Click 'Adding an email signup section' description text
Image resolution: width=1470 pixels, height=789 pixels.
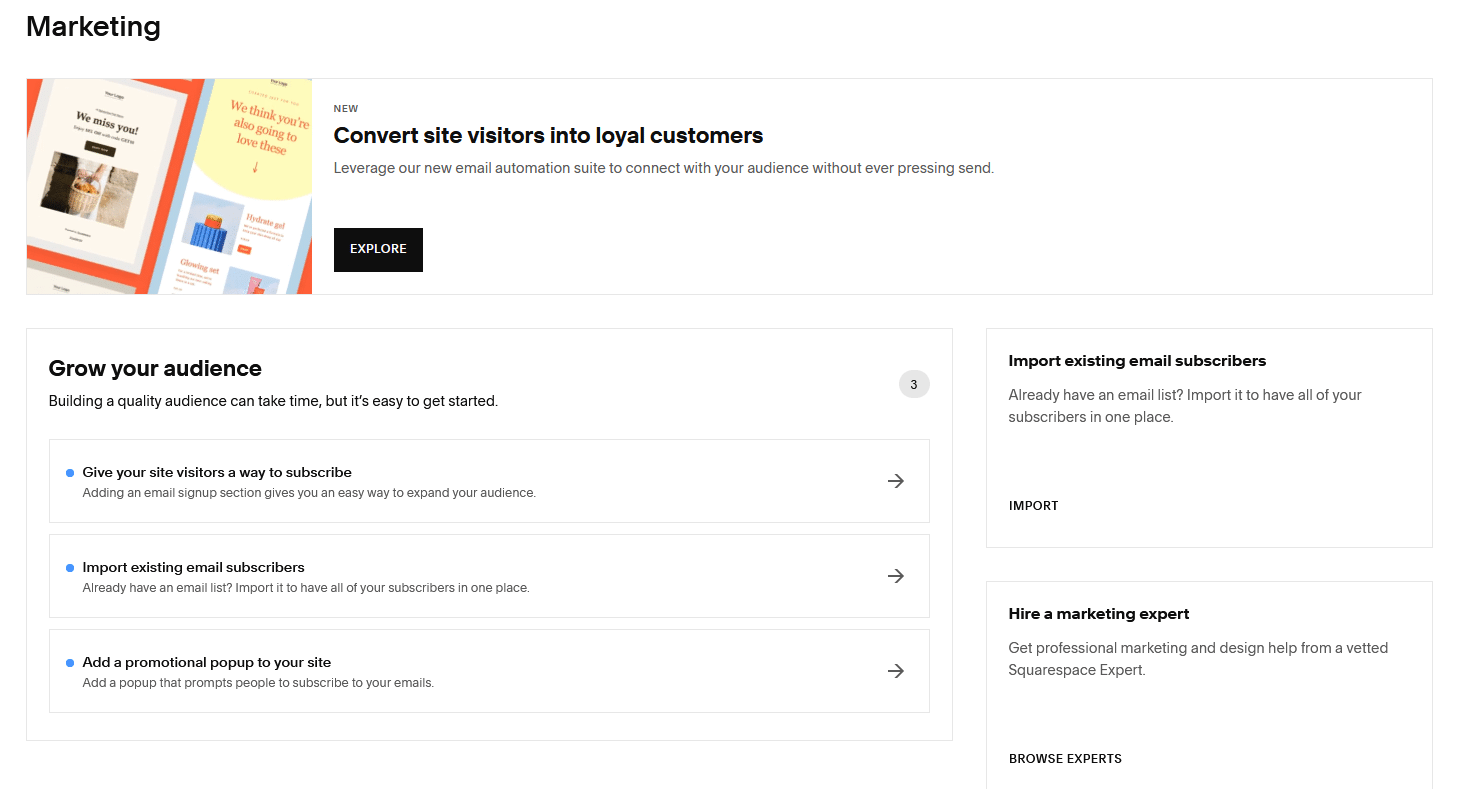tap(309, 493)
